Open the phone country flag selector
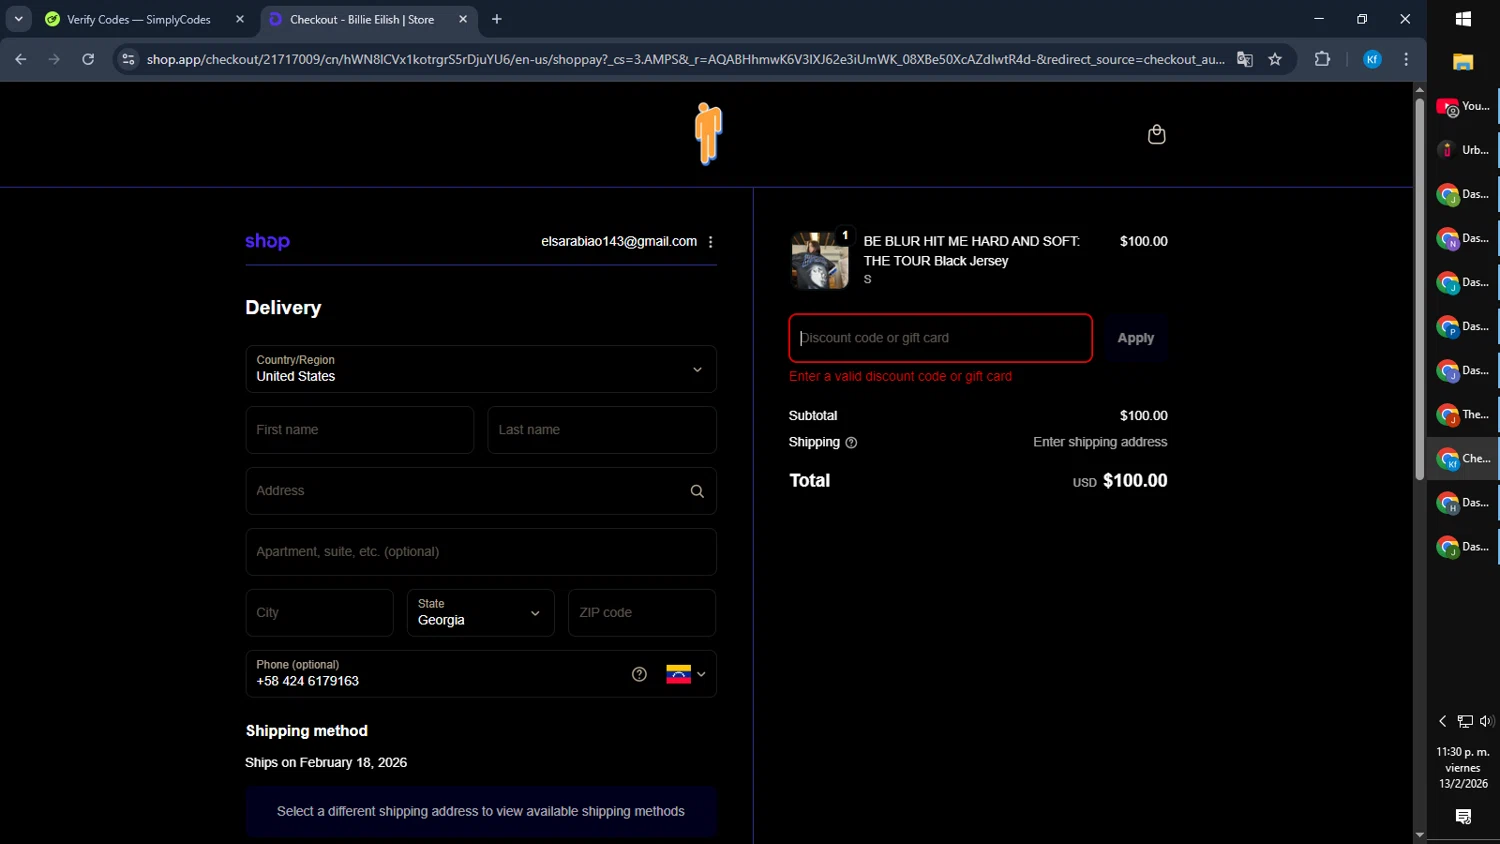This screenshot has width=1500, height=844. click(686, 674)
